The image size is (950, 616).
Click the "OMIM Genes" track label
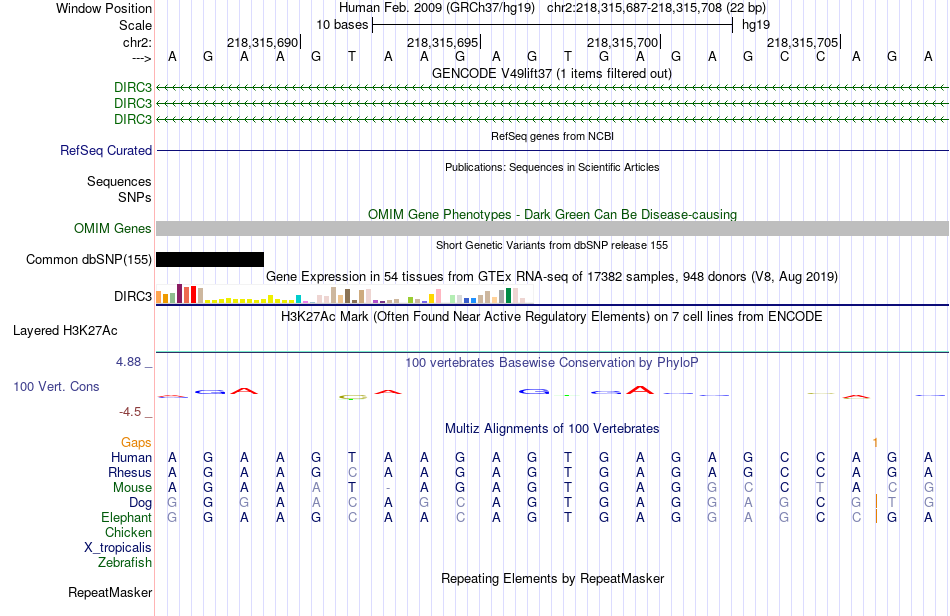[113, 228]
